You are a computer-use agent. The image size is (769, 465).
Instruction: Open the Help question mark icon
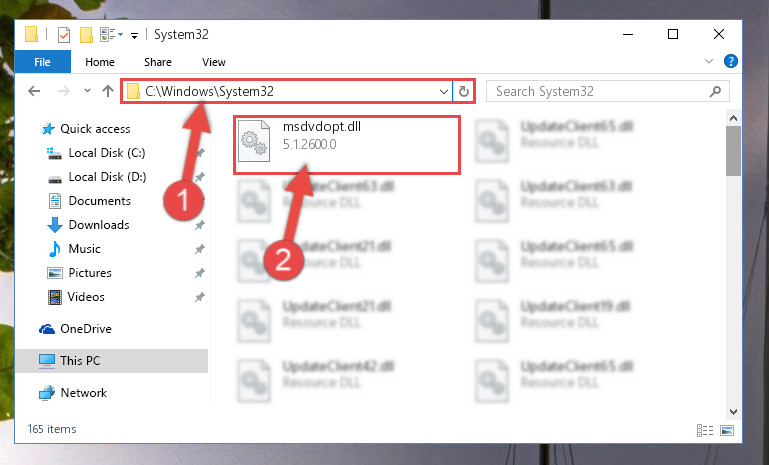click(x=730, y=61)
